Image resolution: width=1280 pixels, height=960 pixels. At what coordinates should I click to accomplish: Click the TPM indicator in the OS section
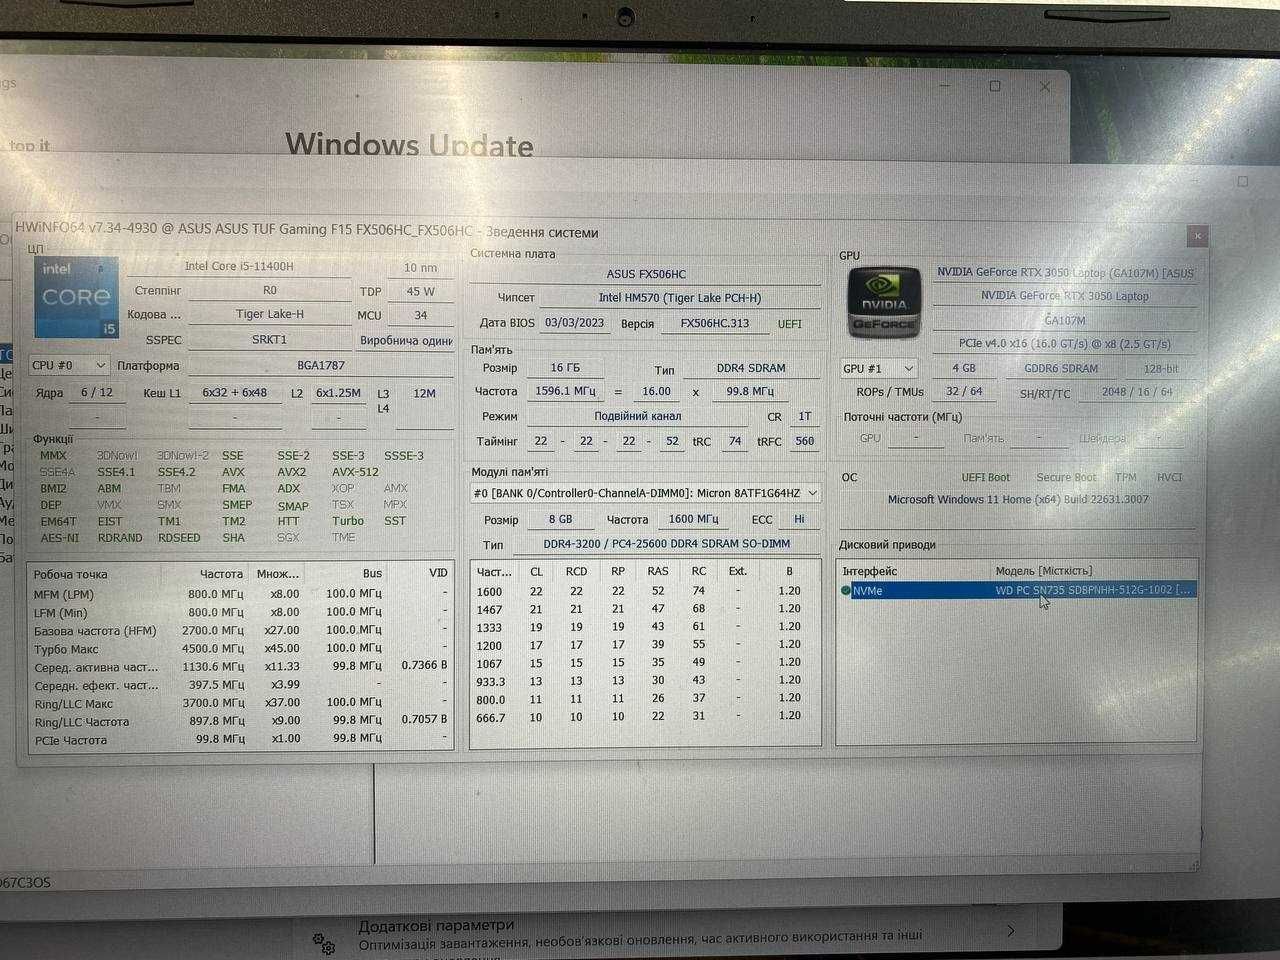tap(1126, 478)
